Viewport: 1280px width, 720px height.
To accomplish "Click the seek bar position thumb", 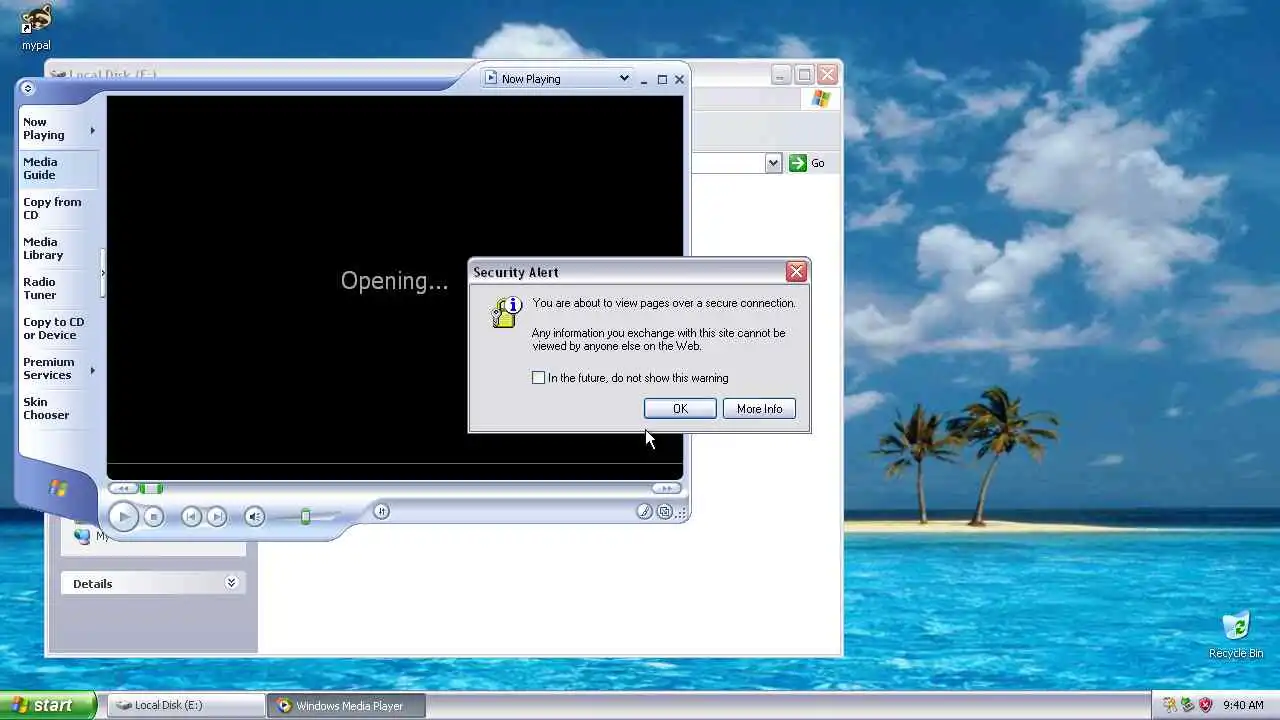I will (151, 488).
